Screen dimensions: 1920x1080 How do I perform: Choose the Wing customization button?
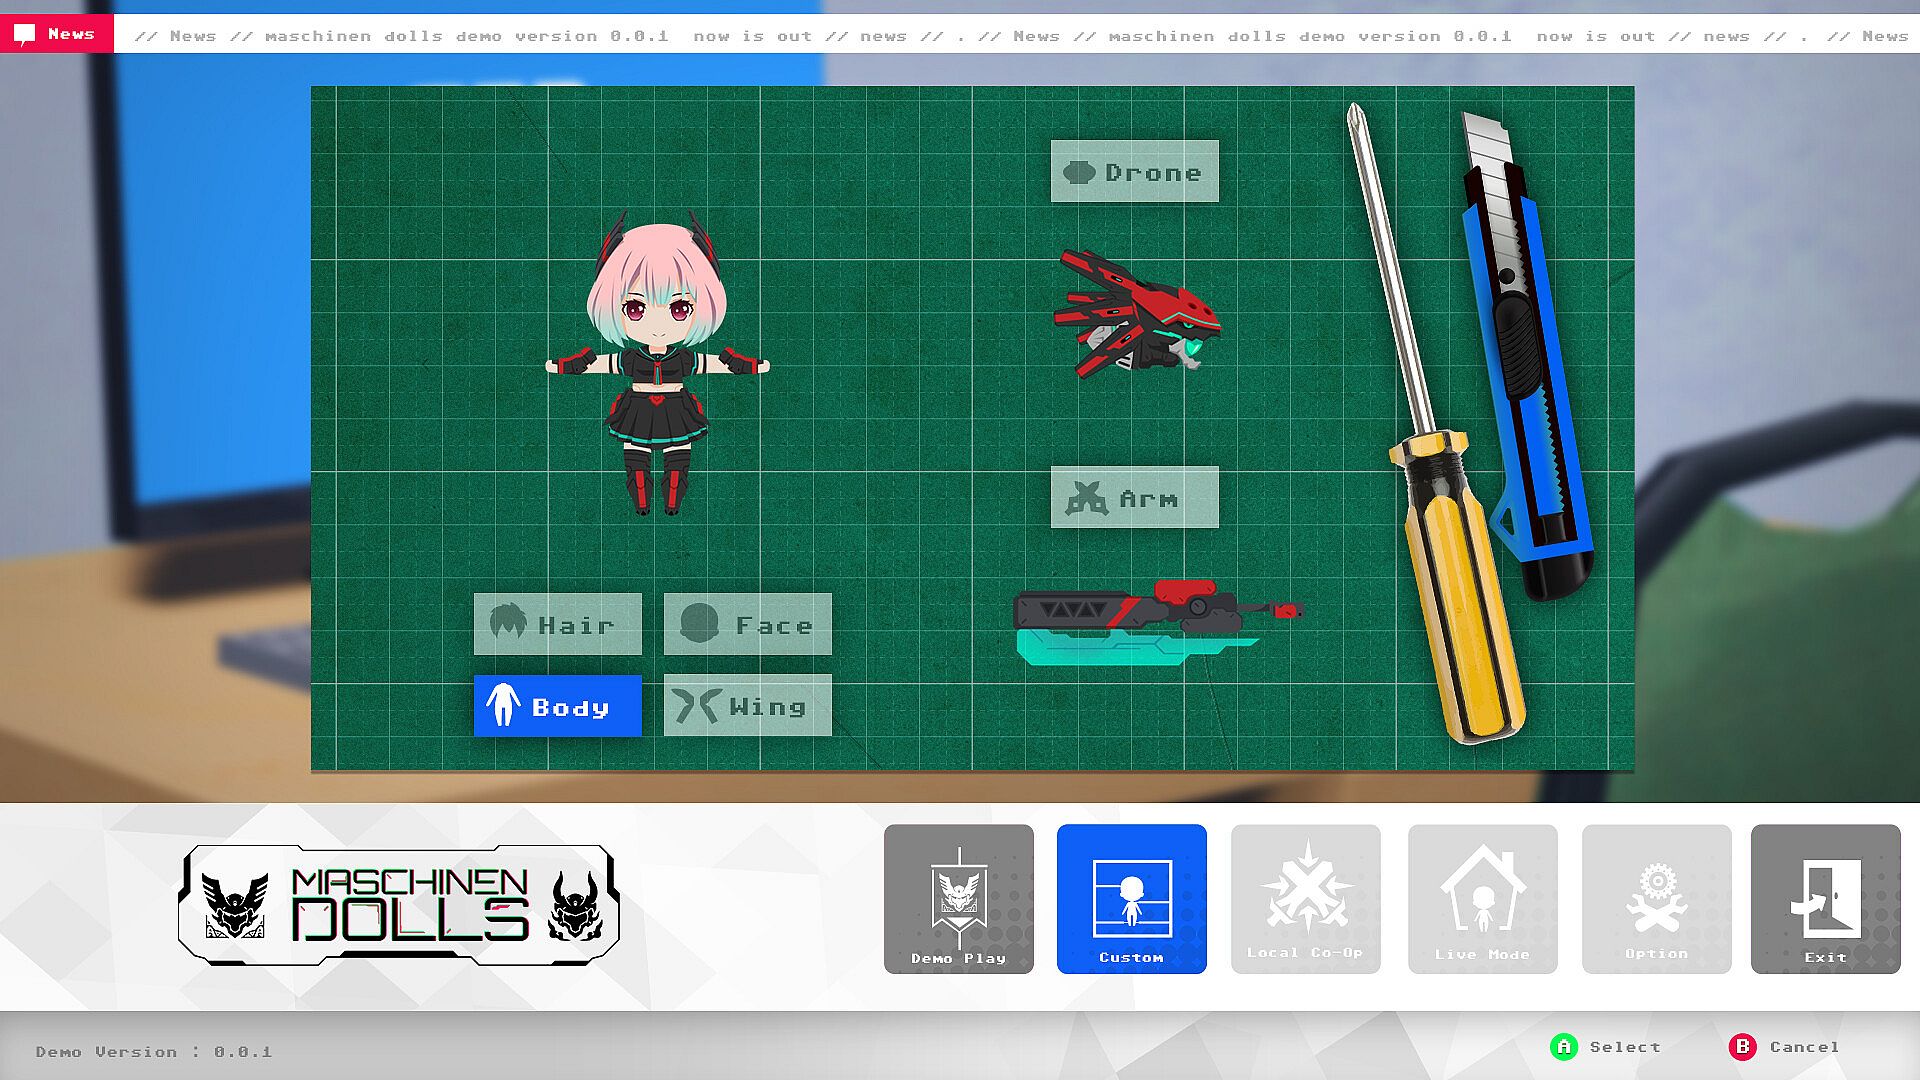[747, 706]
